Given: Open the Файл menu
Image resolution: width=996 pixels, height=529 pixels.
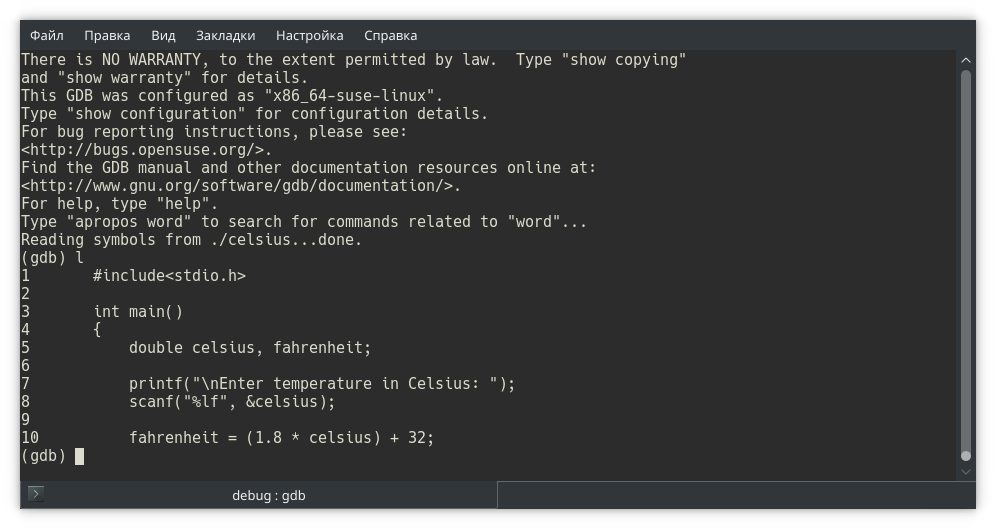Looking at the screenshot, I should (46, 35).
